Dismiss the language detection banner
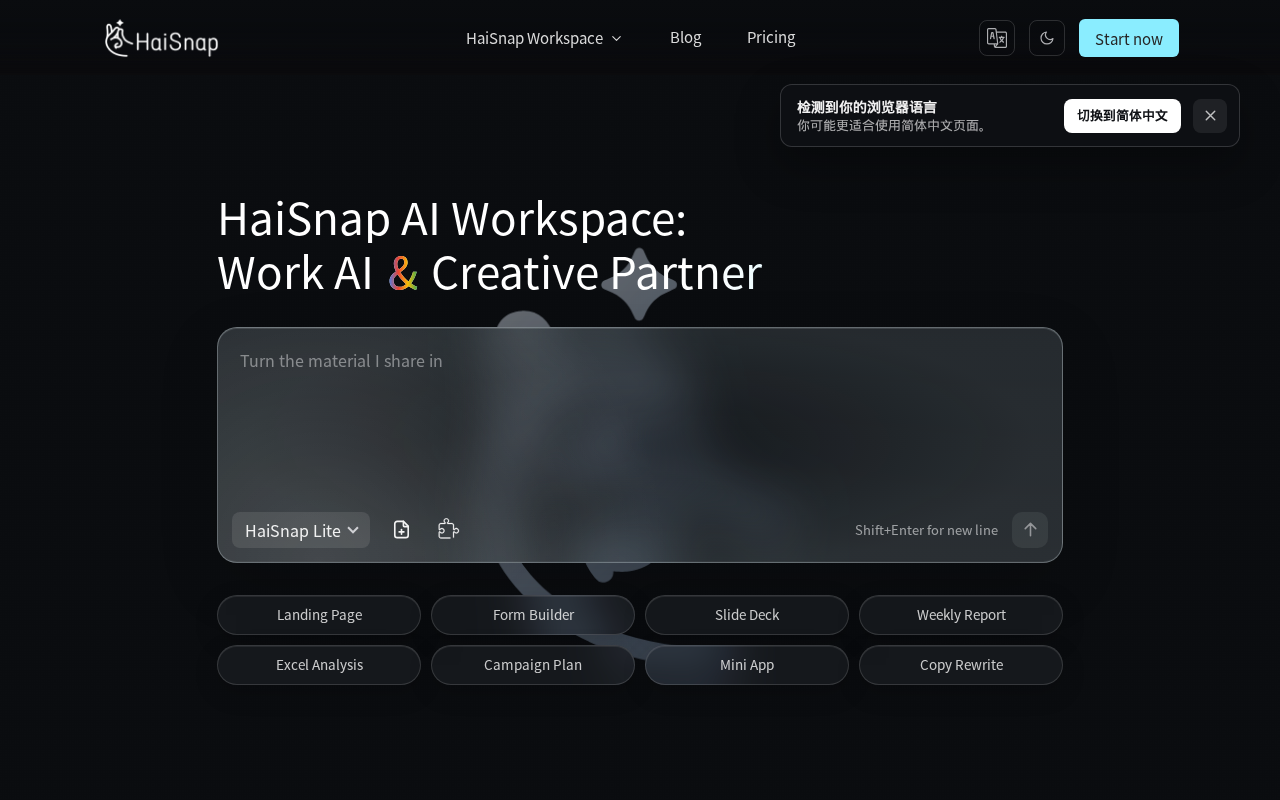The height and width of the screenshot is (800, 1280). pos(1210,116)
